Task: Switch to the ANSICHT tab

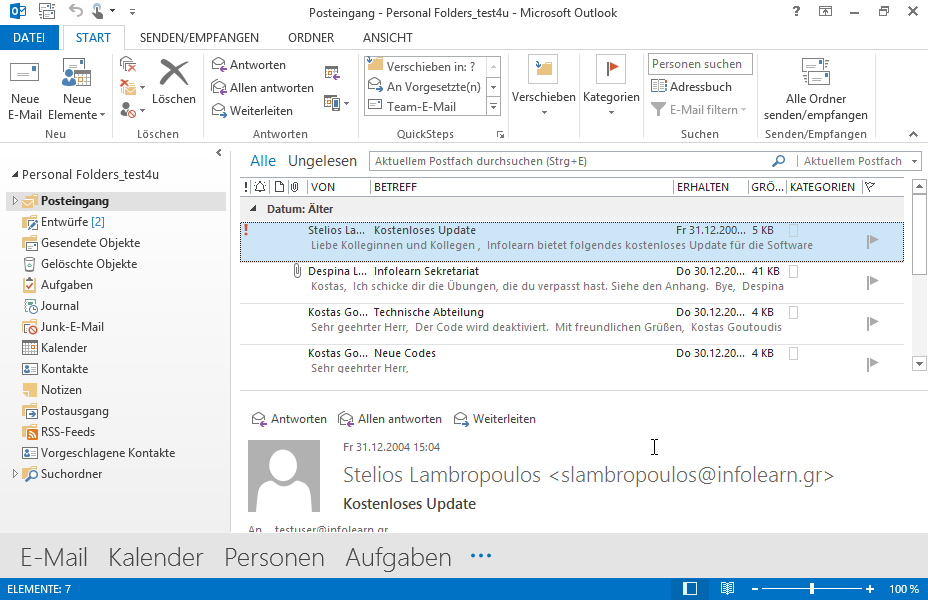Action: pyautogui.click(x=388, y=38)
